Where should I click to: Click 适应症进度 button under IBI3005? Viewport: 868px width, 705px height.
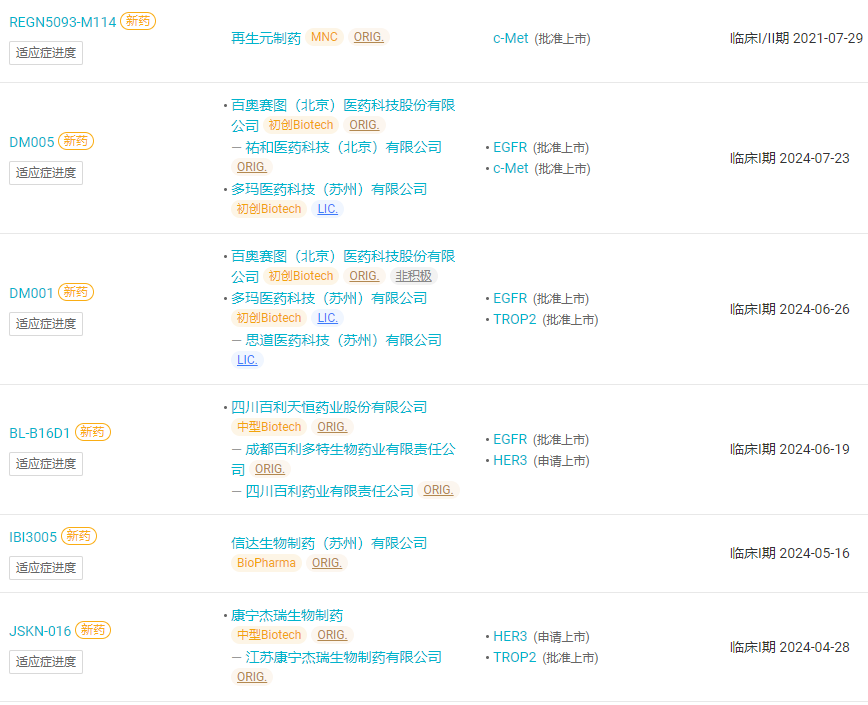click(x=46, y=568)
